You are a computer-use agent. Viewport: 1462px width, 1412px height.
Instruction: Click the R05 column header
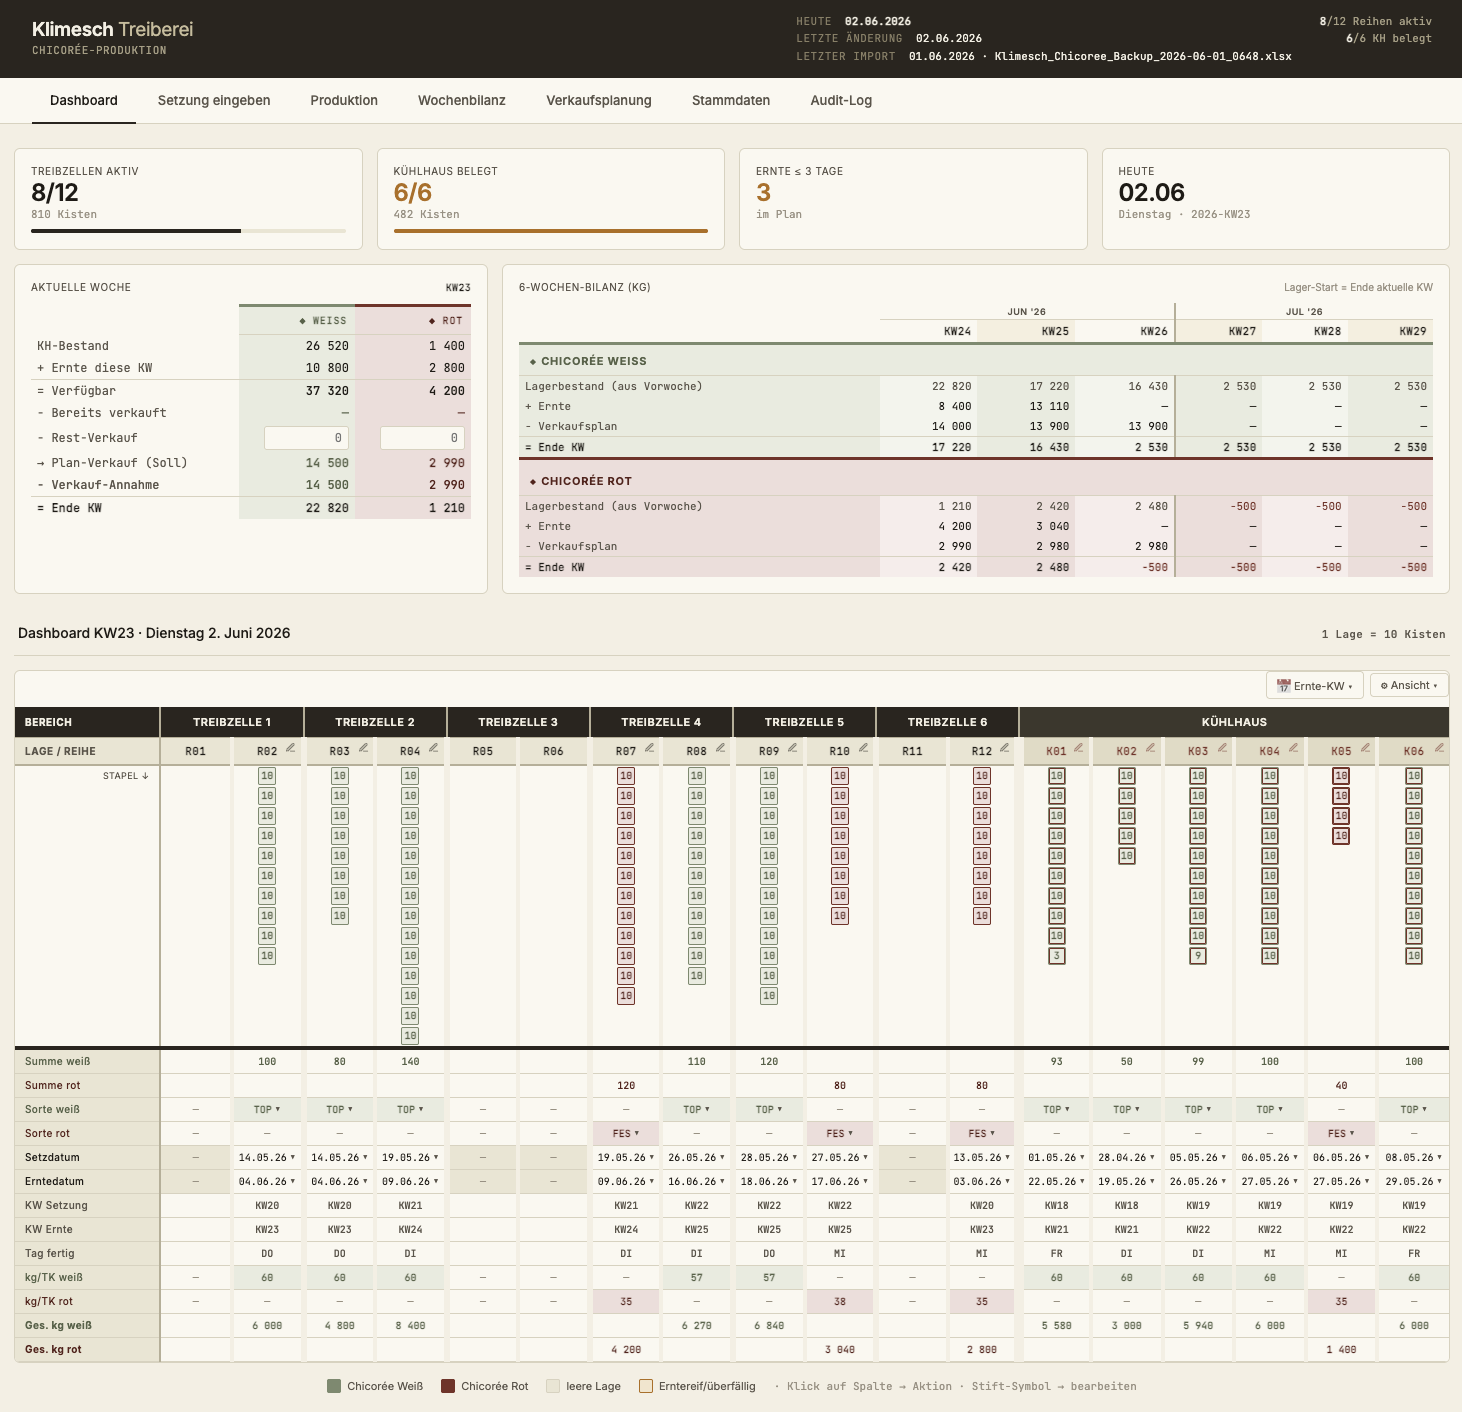click(483, 751)
